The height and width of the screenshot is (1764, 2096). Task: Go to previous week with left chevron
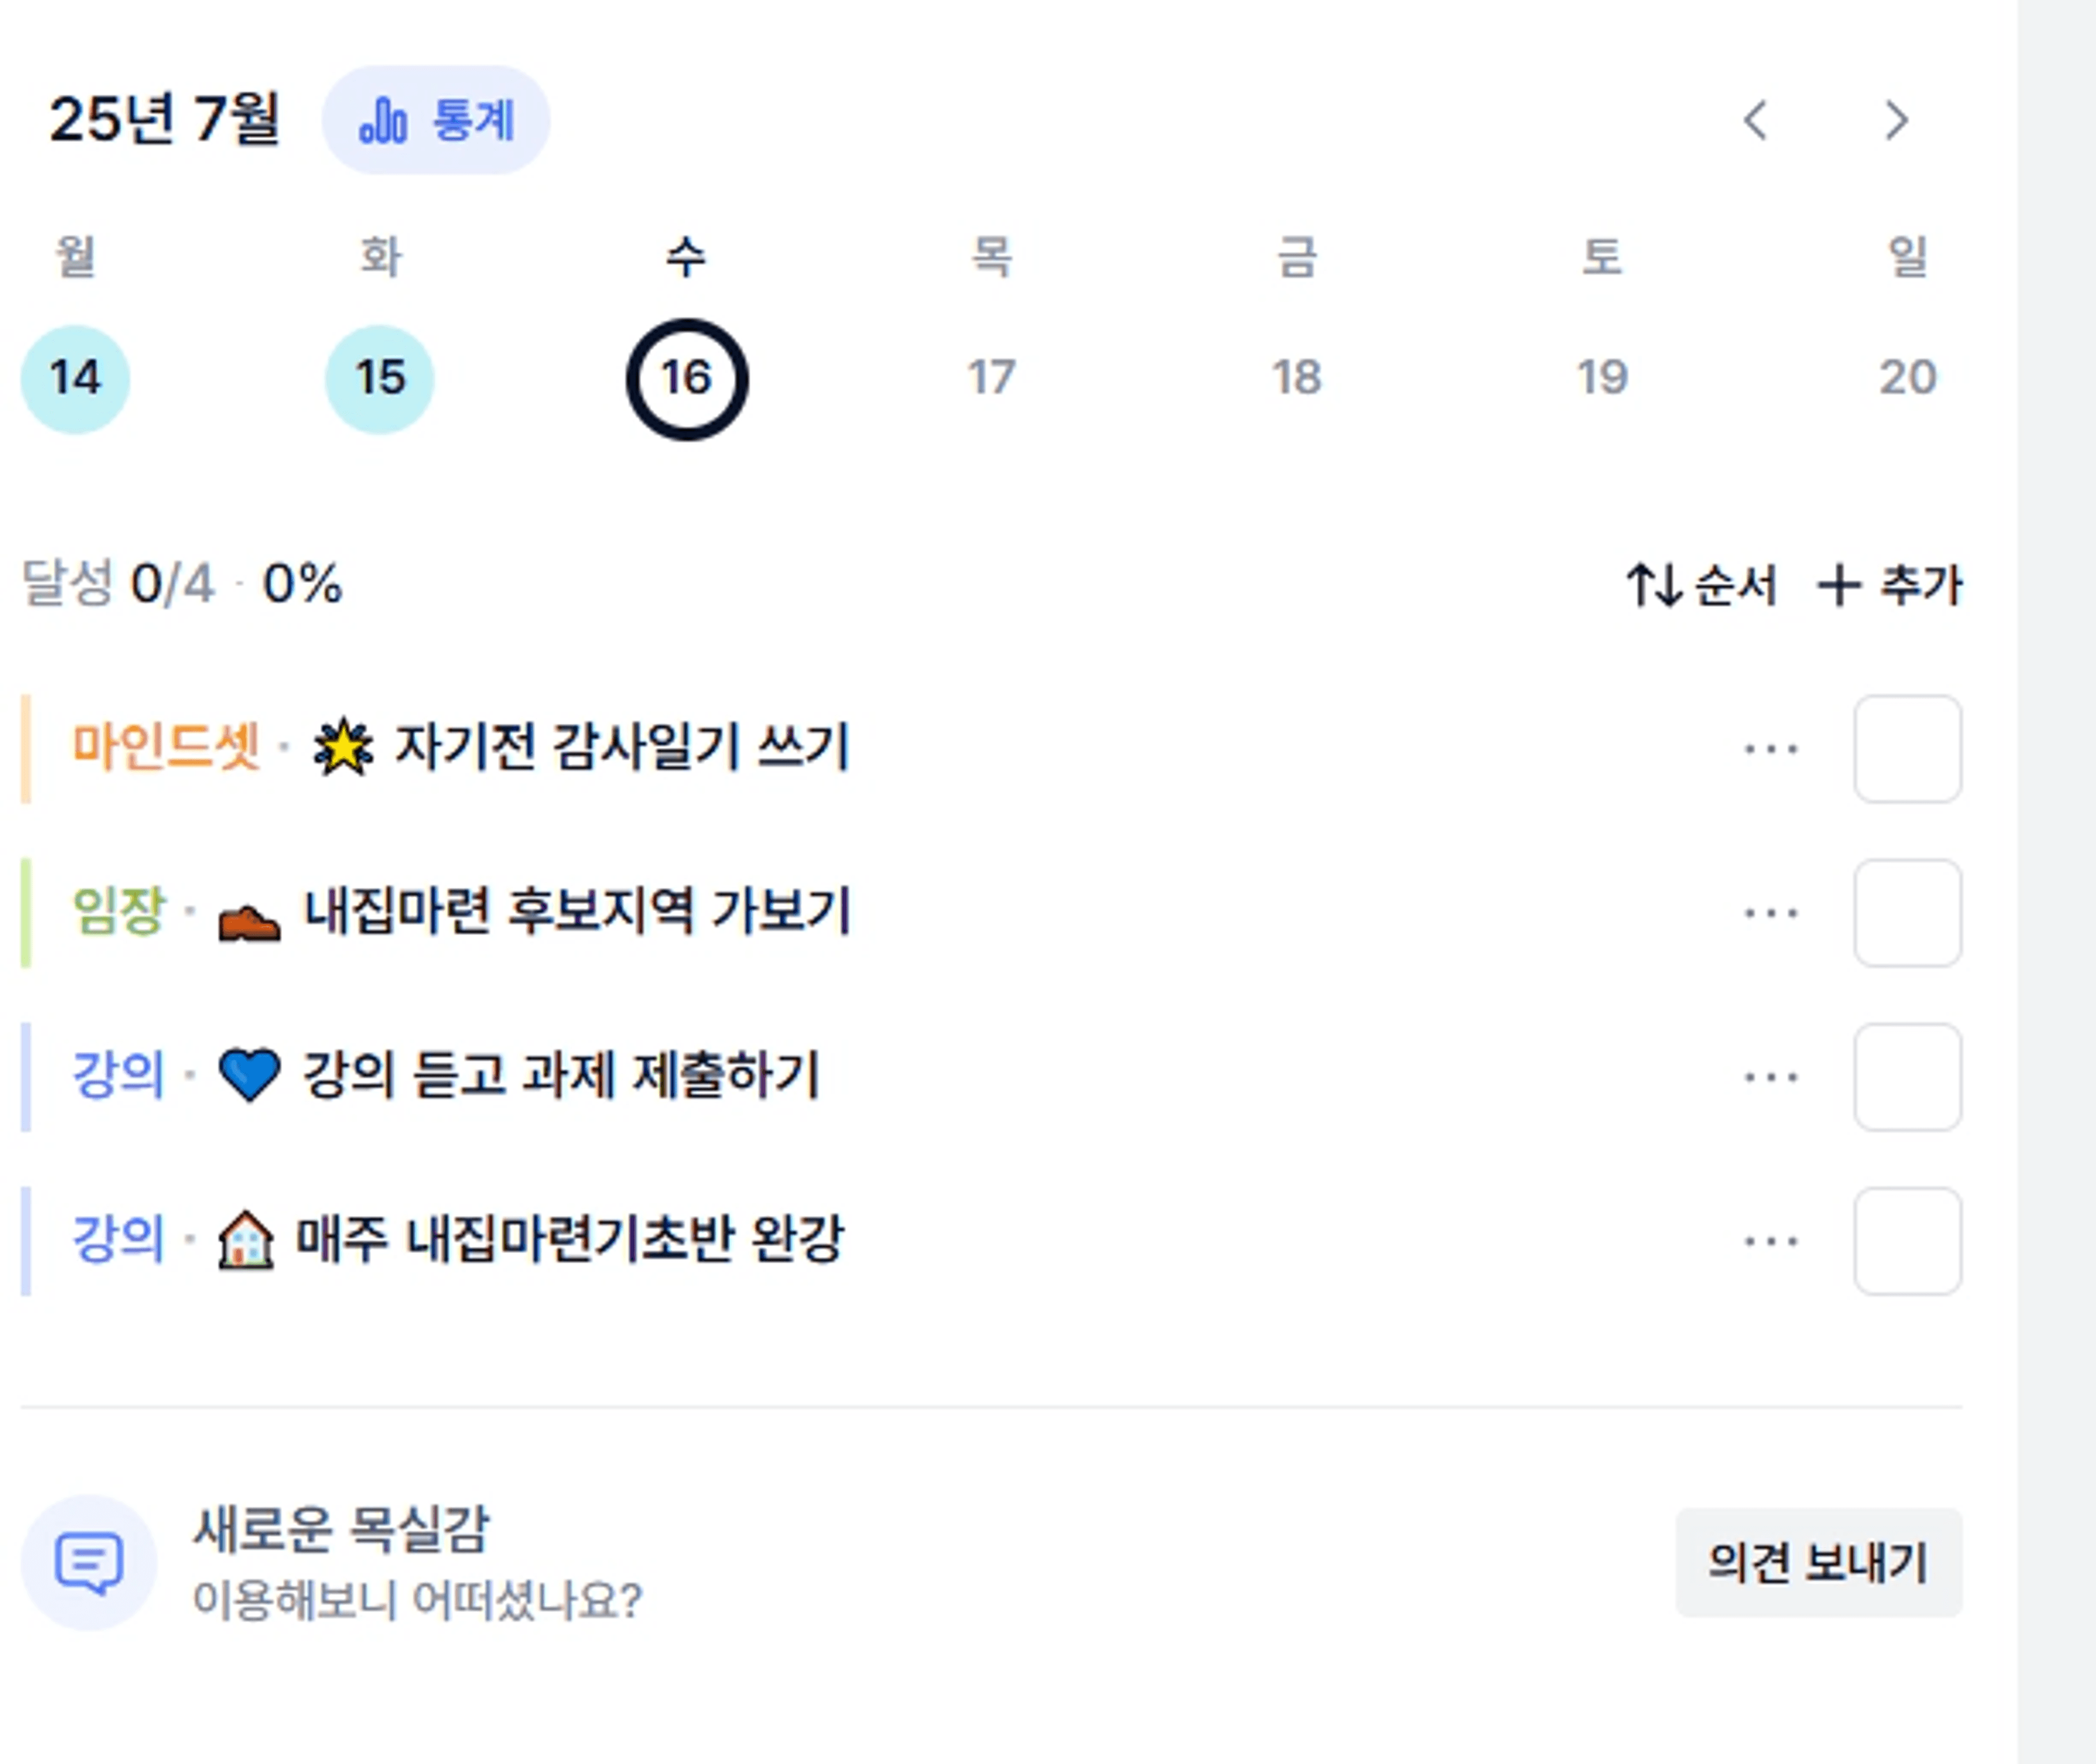point(1756,120)
